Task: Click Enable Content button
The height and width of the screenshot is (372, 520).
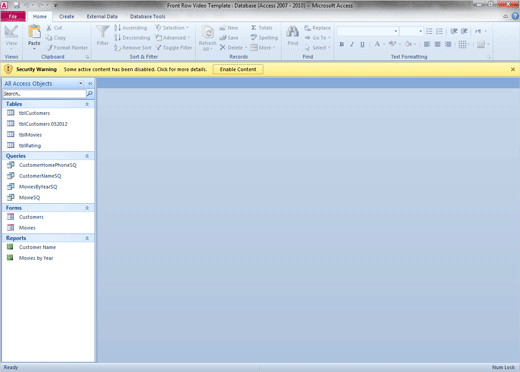Action: point(238,69)
